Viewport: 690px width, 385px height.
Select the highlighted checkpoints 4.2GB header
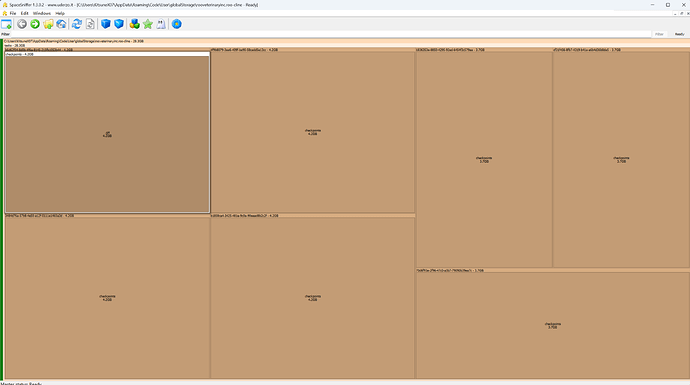pyautogui.click(x=107, y=54)
